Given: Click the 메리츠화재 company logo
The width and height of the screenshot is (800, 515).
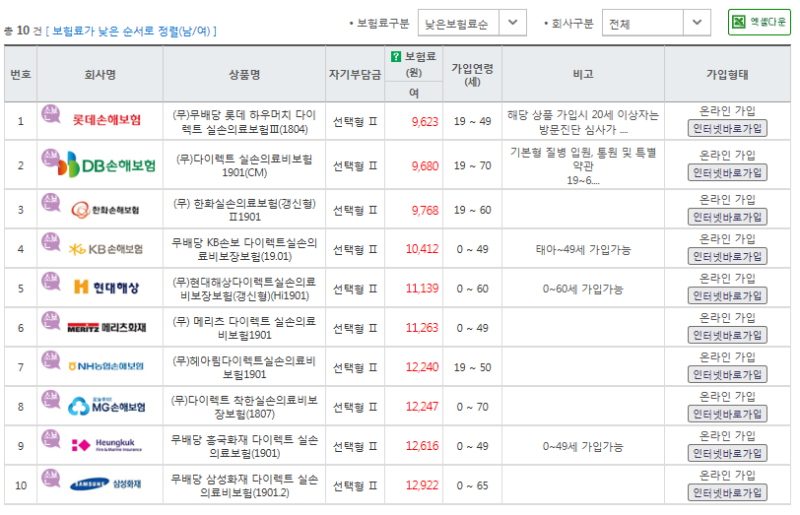Looking at the screenshot, I should tap(107, 327).
